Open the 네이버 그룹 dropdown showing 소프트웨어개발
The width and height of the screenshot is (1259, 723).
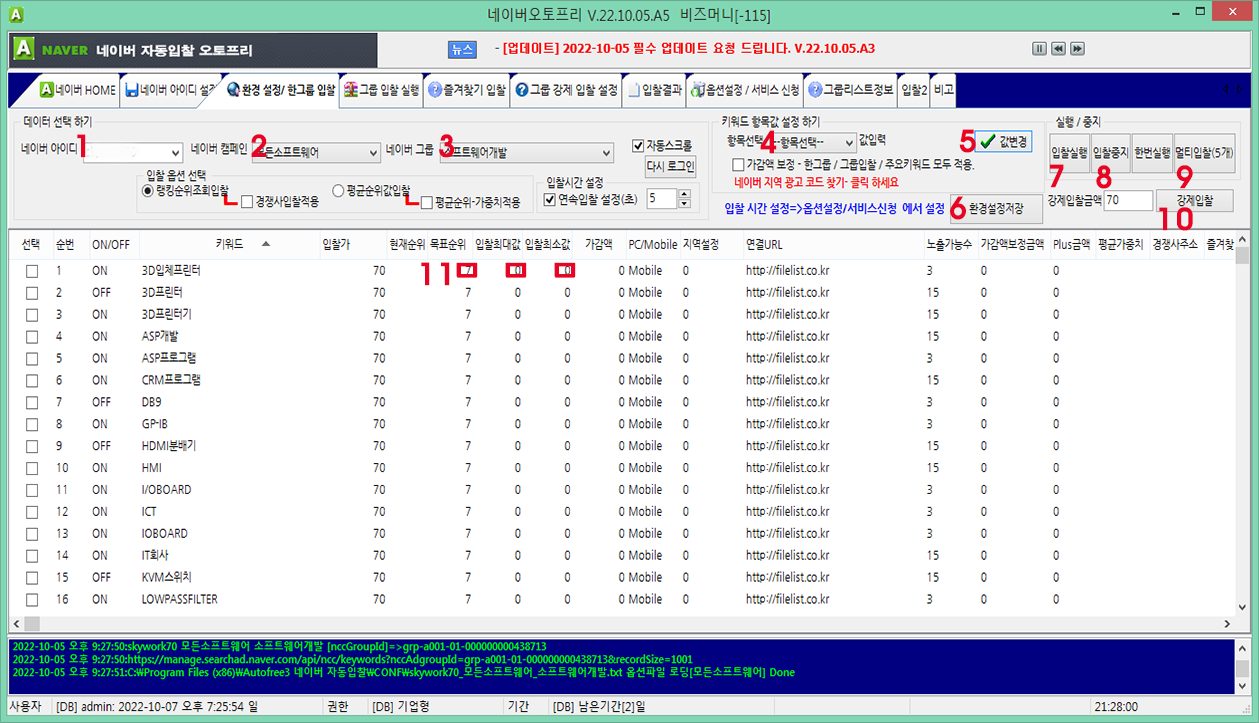(x=608, y=152)
